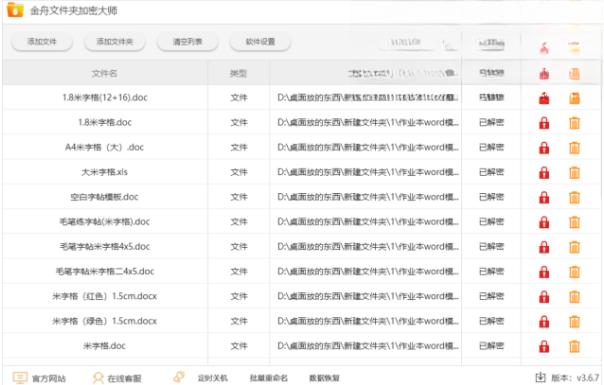Screen dimensions: 604x385
Task: Click lock icon for 米字格（绿色）1.5cm.docx
Action: 544,321
